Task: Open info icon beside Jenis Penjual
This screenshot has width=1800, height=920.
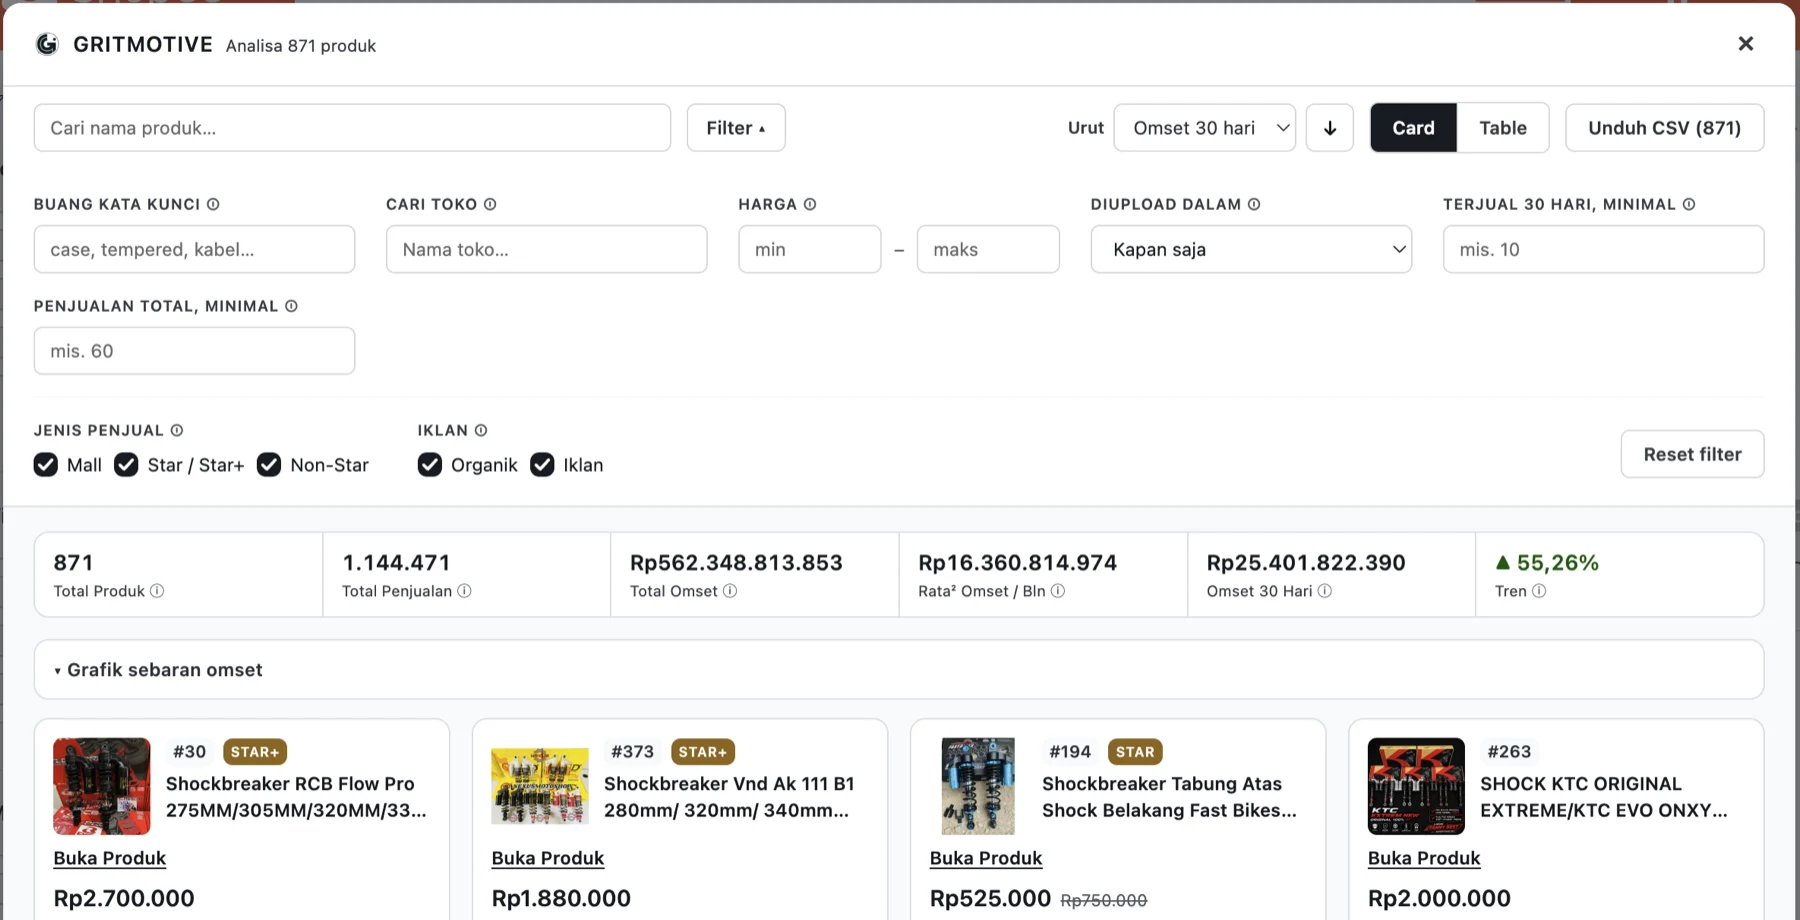Action: 177,430
